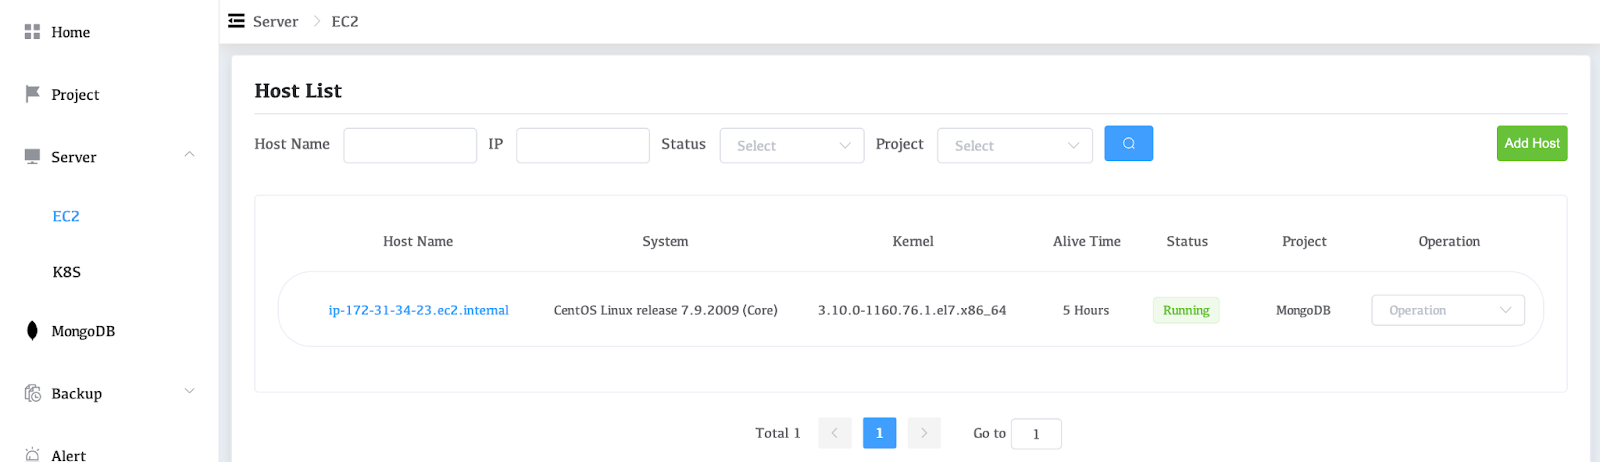This screenshot has width=1600, height=462.
Task: Click the Go to page number field
Action: coord(1035,434)
